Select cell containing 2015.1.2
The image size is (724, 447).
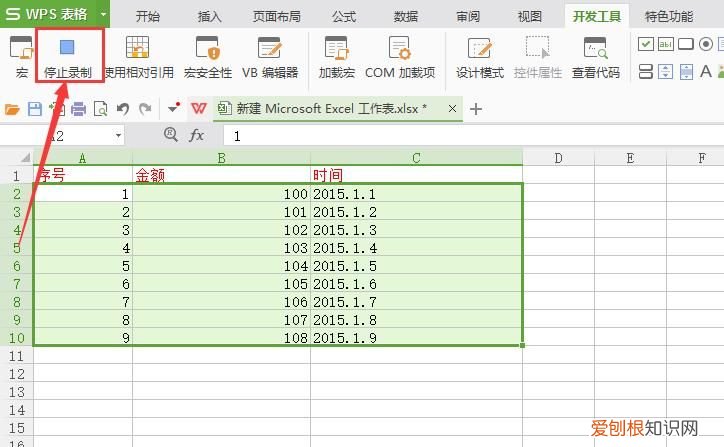[x=416, y=211]
